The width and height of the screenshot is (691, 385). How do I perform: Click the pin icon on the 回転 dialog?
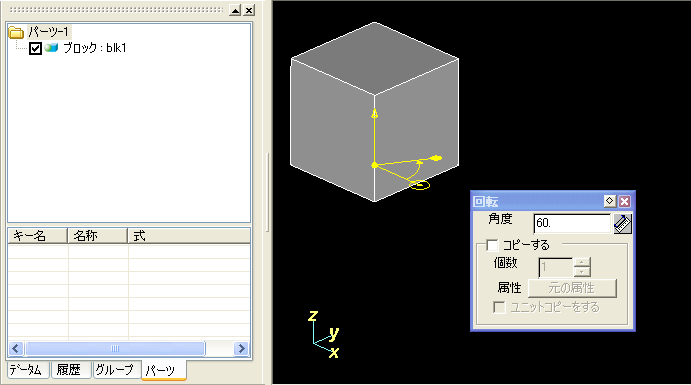point(609,201)
